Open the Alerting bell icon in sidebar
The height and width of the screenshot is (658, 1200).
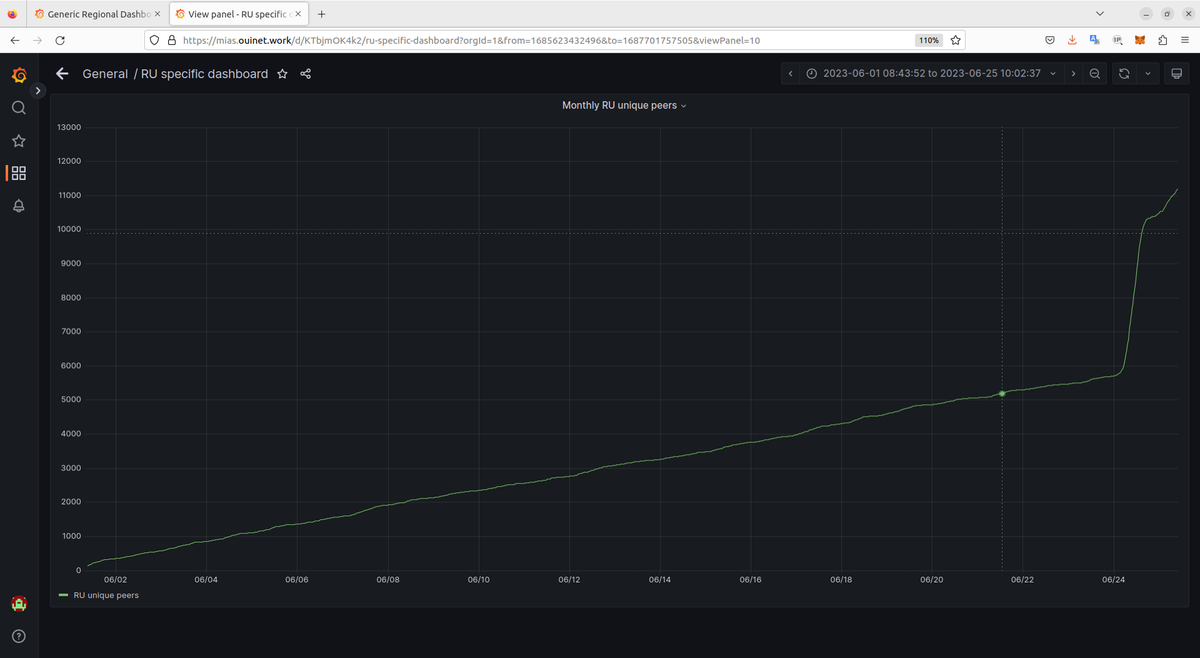tap(18, 206)
